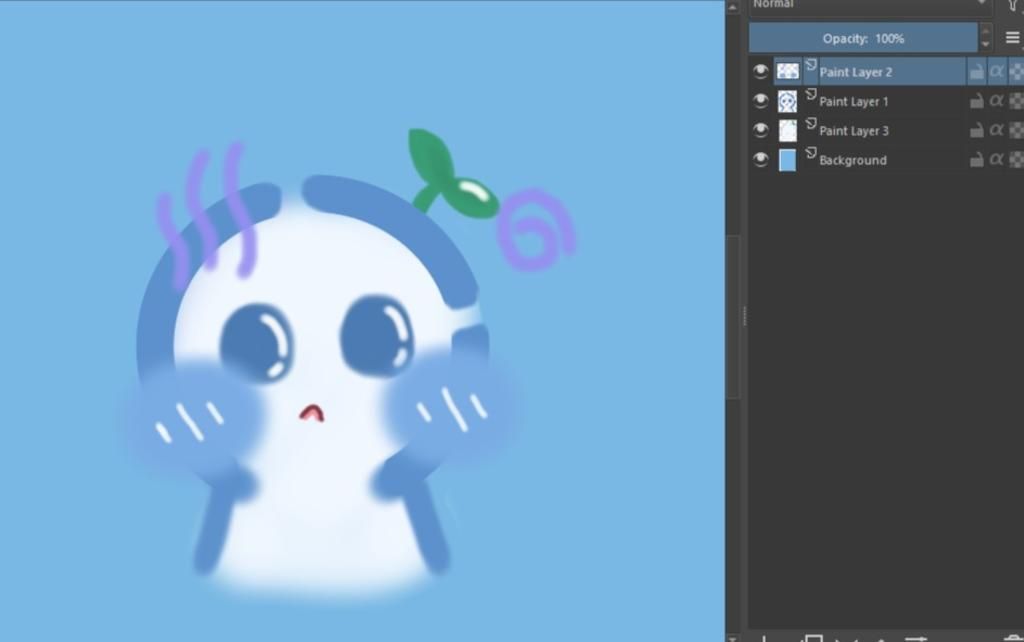The image size is (1024, 642).
Task: Toggle inherit alpha checker icon on Paint Layer 3
Action: pyautogui.click(x=1017, y=130)
